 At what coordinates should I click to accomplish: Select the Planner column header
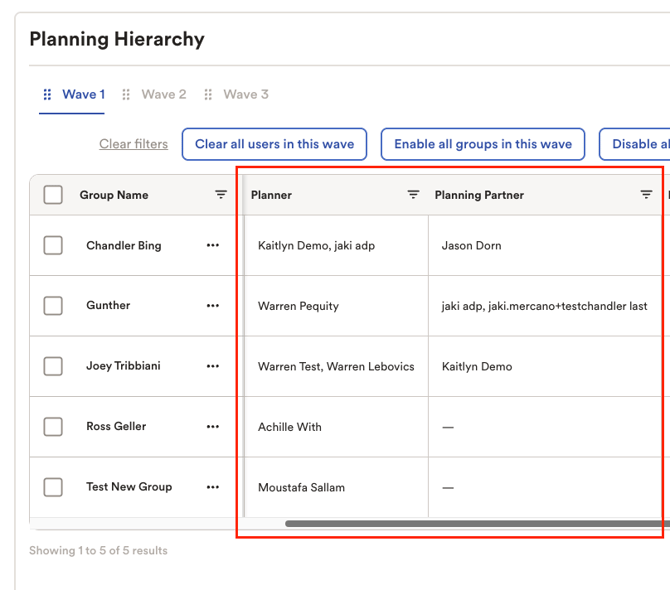click(271, 195)
